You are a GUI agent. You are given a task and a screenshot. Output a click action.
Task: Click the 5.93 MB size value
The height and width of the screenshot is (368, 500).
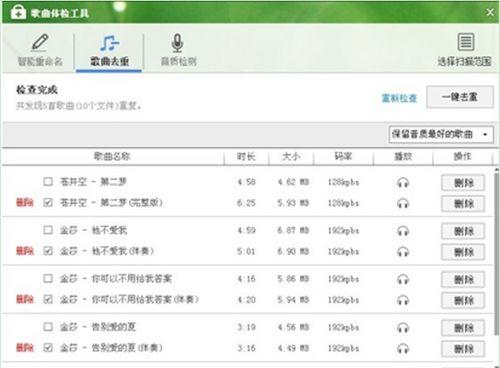click(293, 203)
